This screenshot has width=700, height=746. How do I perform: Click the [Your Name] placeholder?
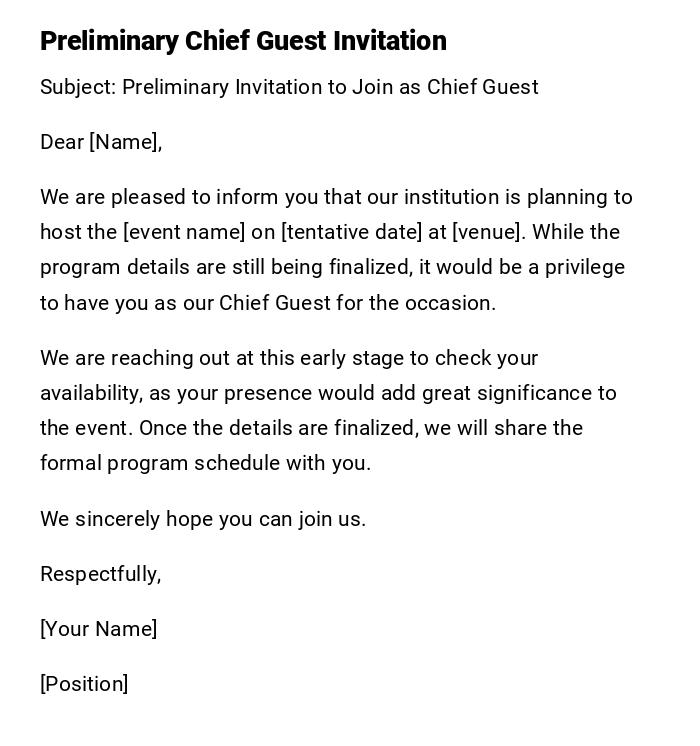point(98,629)
